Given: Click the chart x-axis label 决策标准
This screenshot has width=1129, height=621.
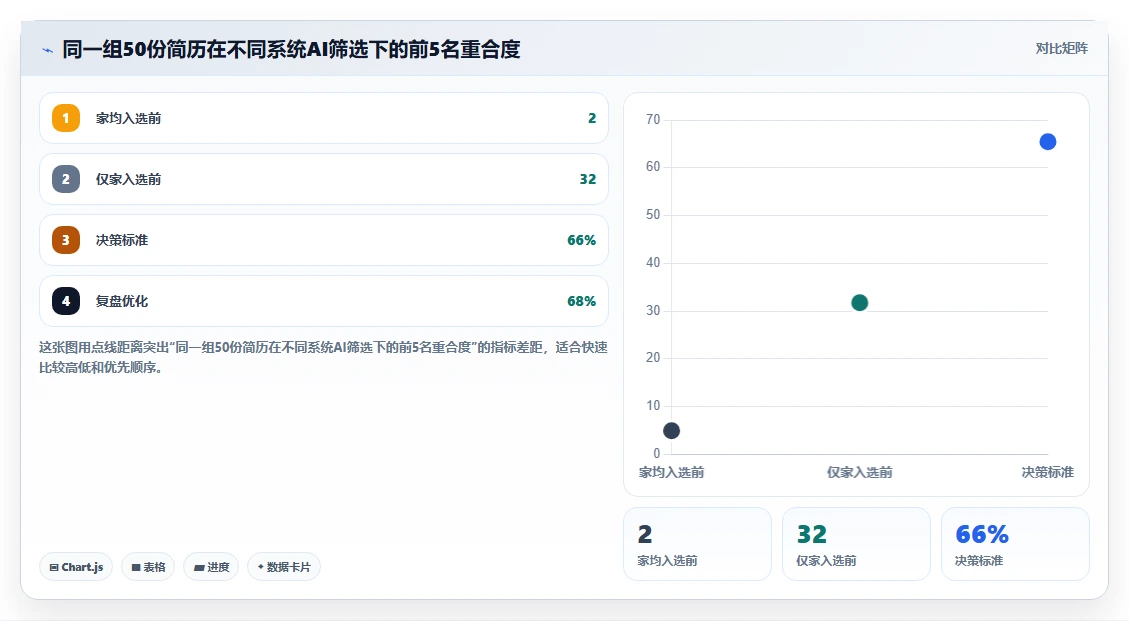Looking at the screenshot, I should [x=1048, y=473].
